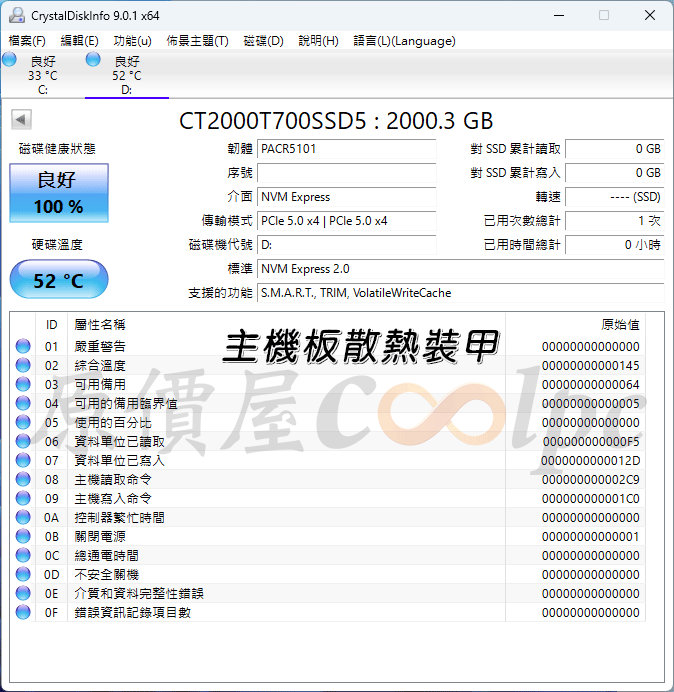Click the status orb for 08 主機讀取命令
The width and height of the screenshot is (674, 692).
pos(23,479)
